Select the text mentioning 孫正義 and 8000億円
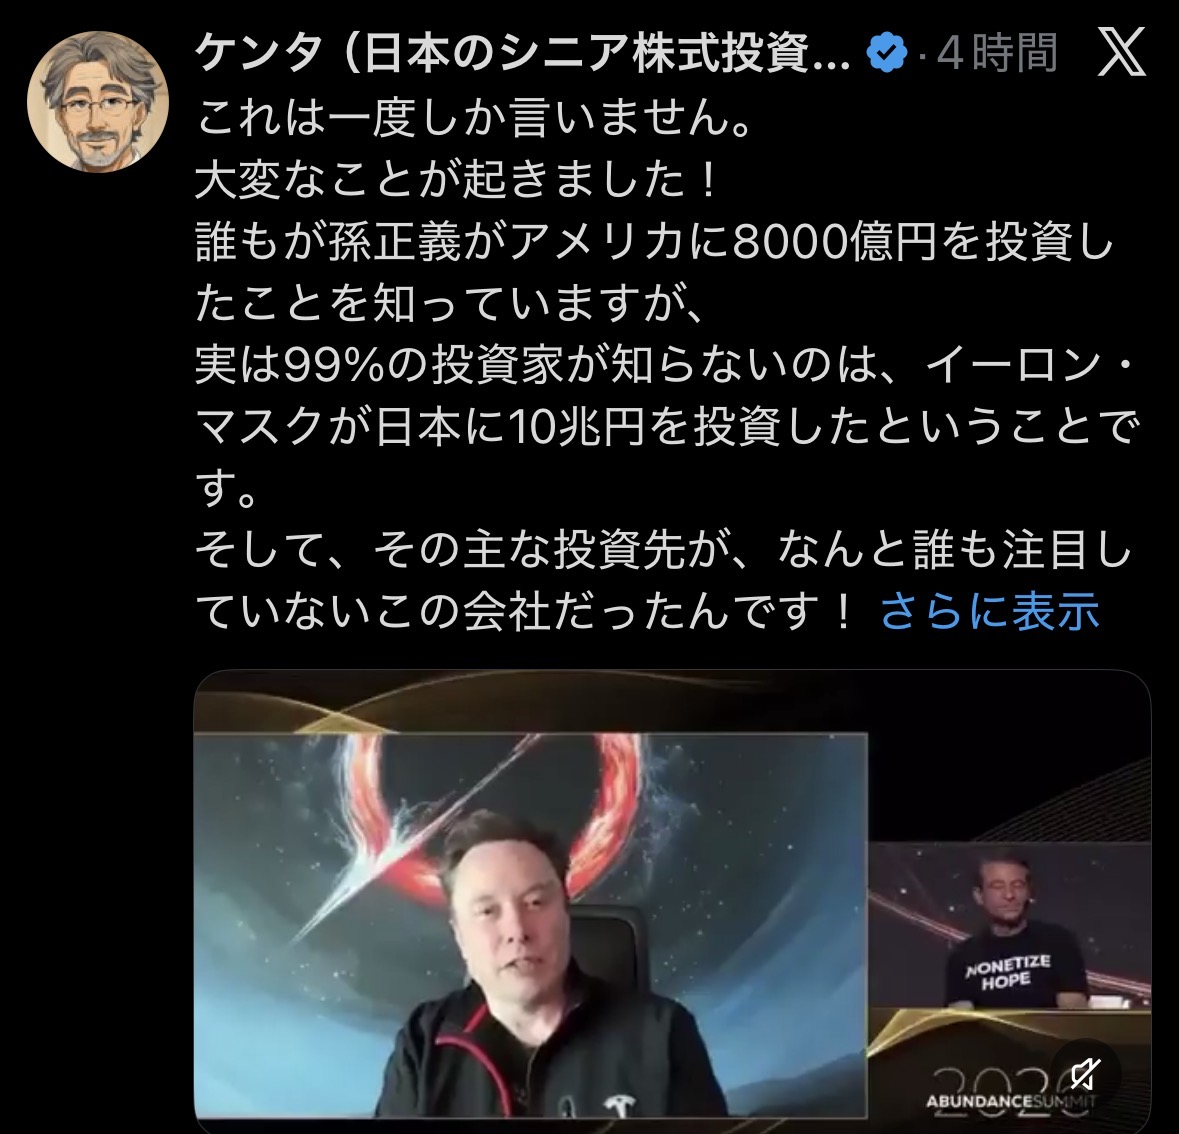 654,242
